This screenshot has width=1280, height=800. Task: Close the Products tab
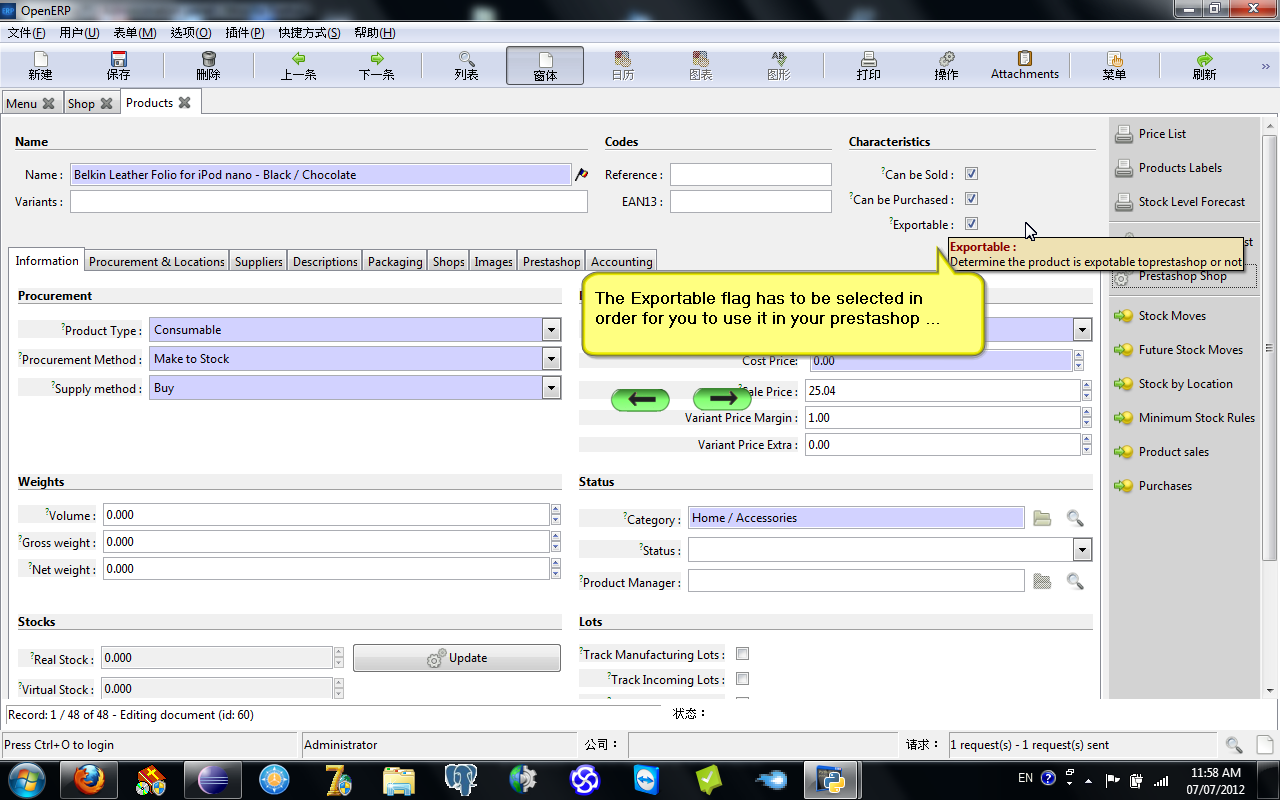pos(184,103)
